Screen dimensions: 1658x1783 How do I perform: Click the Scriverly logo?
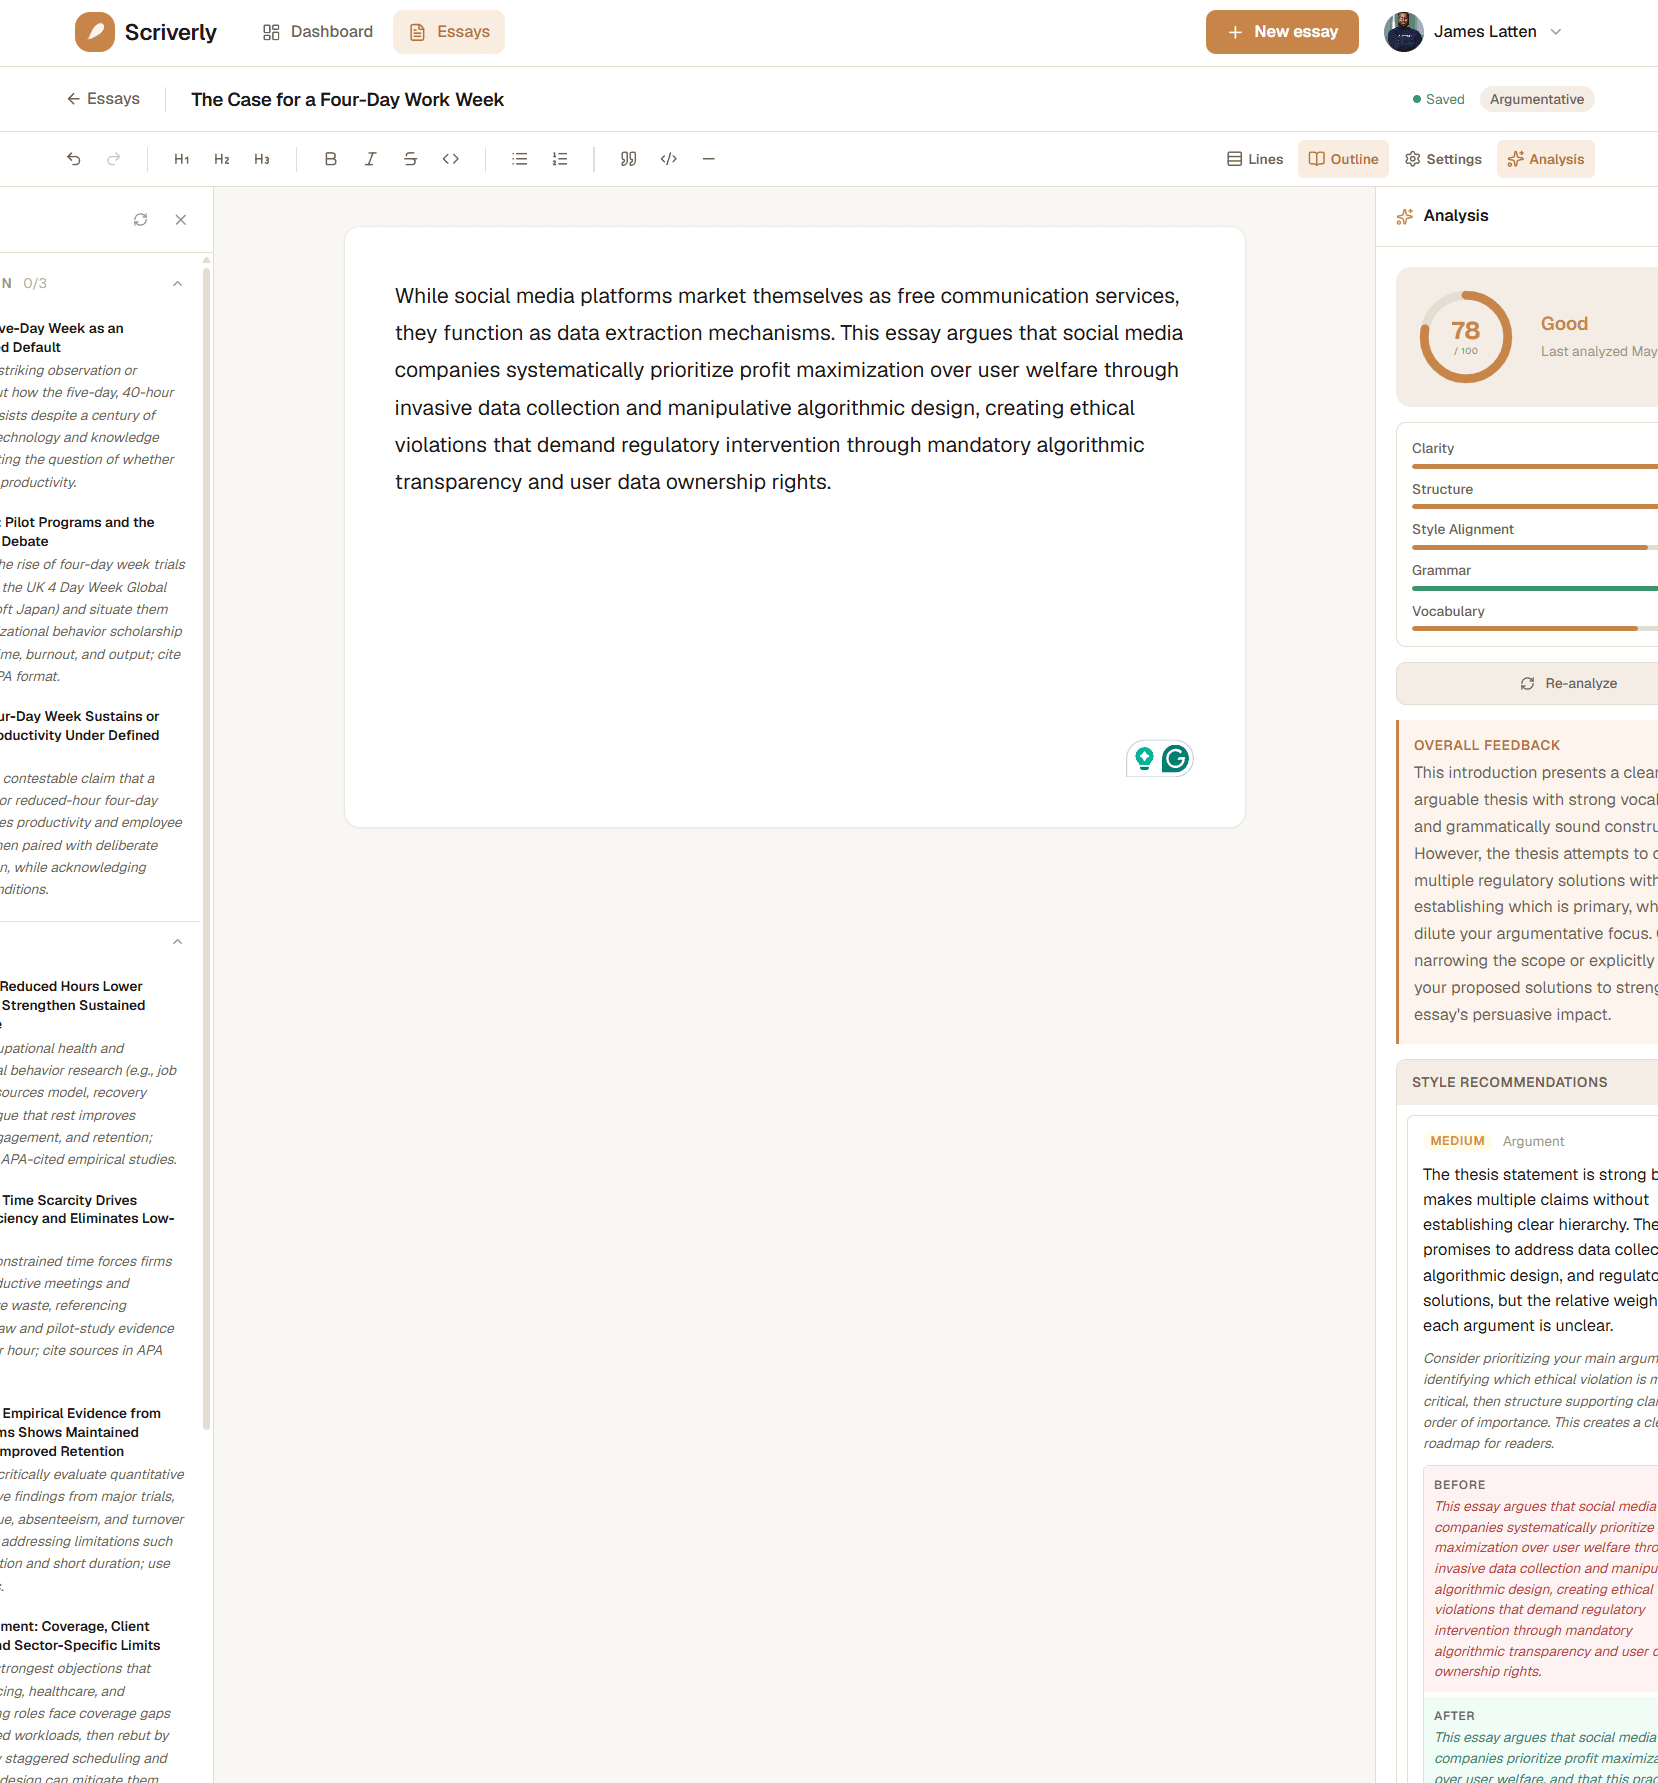coord(146,32)
